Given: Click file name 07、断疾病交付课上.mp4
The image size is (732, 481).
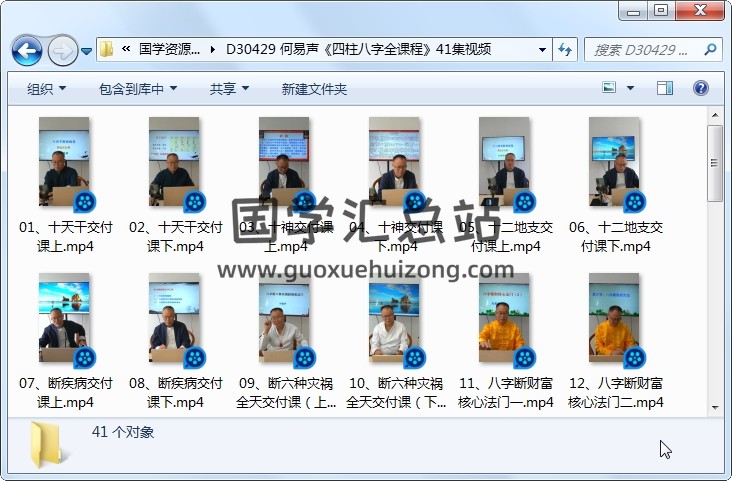Looking at the screenshot, I should coord(66,393).
